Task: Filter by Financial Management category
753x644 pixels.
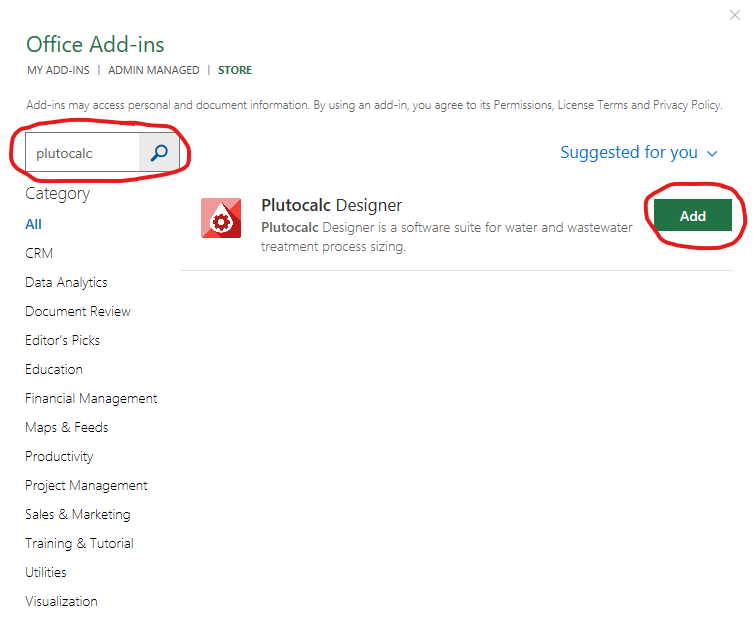Action: click(91, 399)
